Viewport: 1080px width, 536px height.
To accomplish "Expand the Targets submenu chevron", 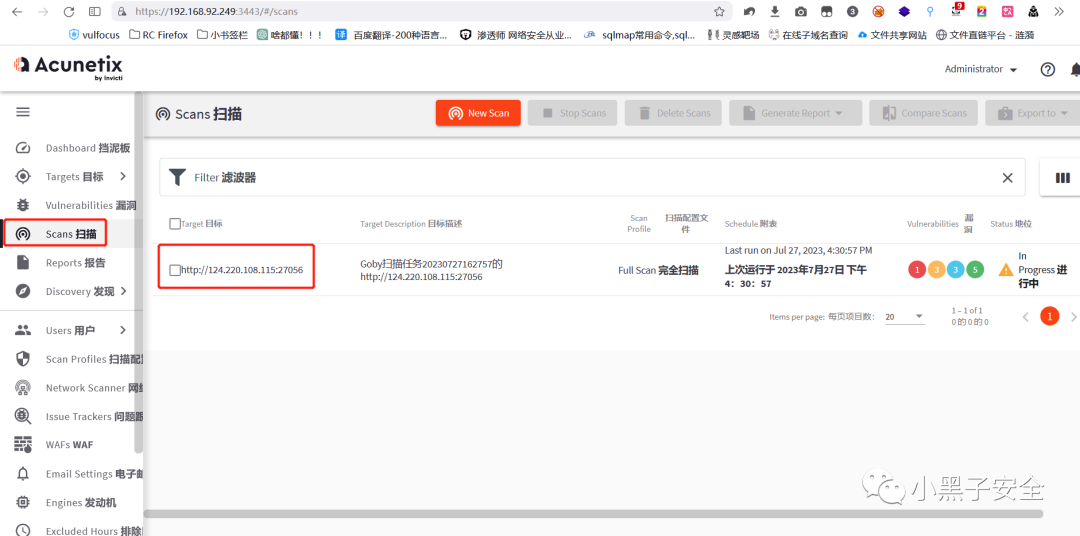I will click(123, 176).
